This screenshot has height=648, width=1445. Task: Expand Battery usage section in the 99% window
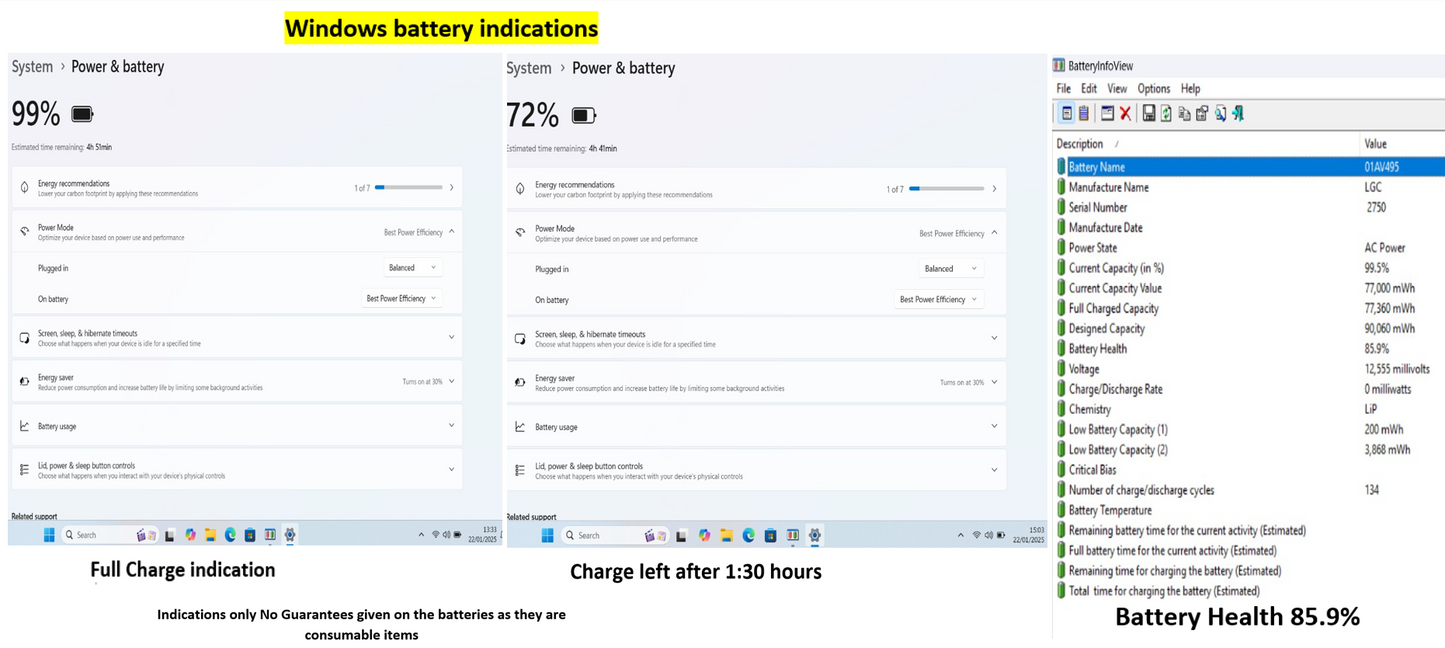[x=237, y=426]
